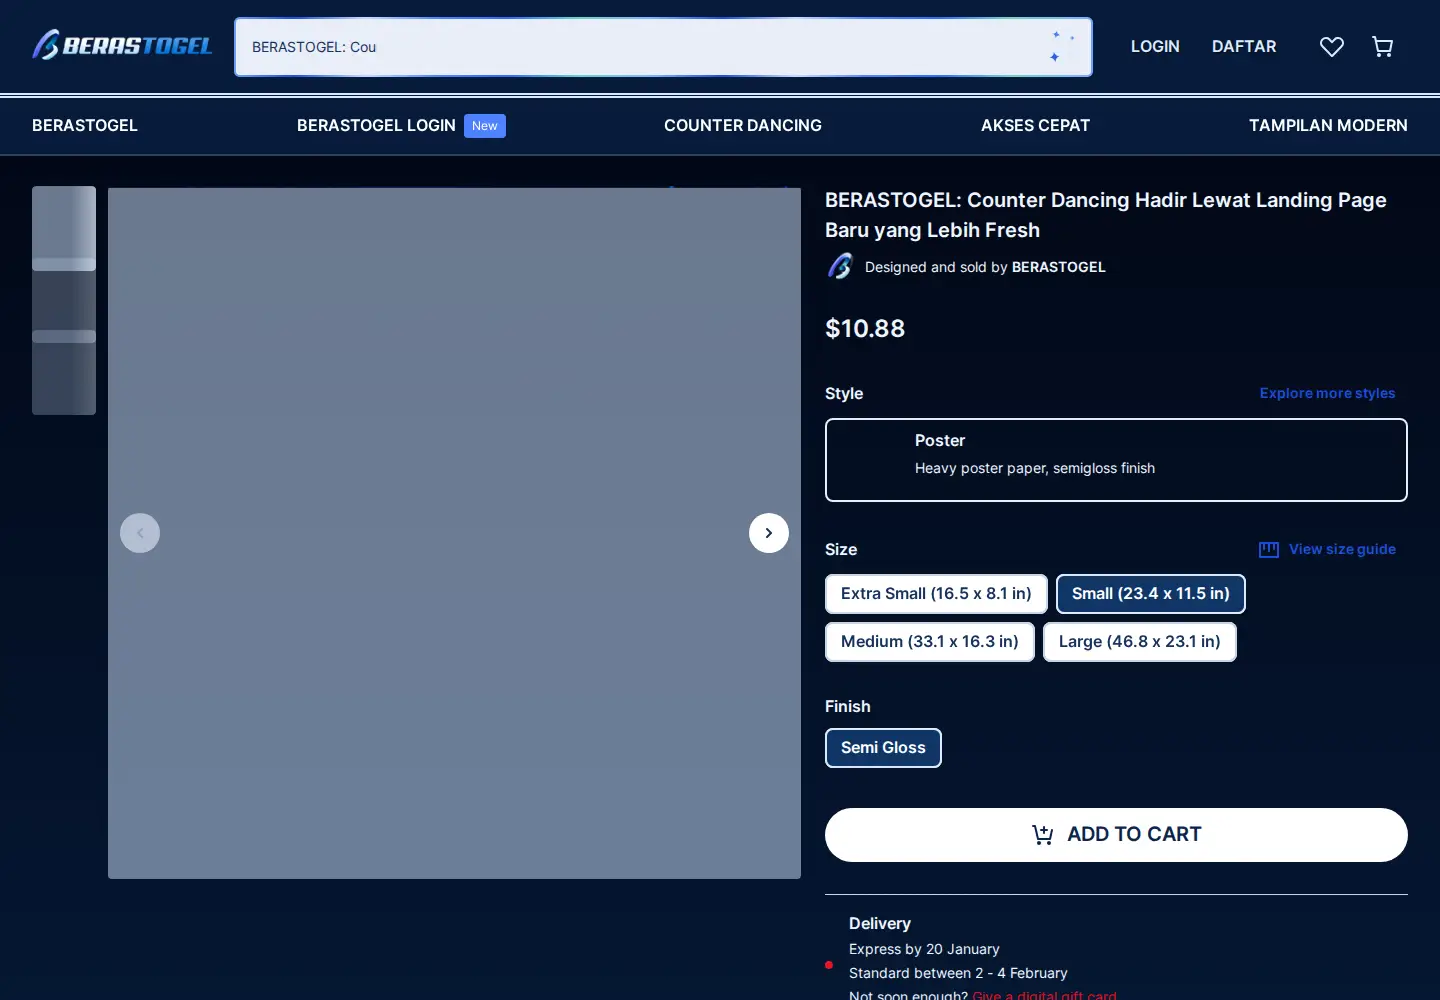Click the 'Heavy poster paper, semigloss finish' text
Image resolution: width=1440 pixels, height=1000 pixels.
(x=1035, y=468)
